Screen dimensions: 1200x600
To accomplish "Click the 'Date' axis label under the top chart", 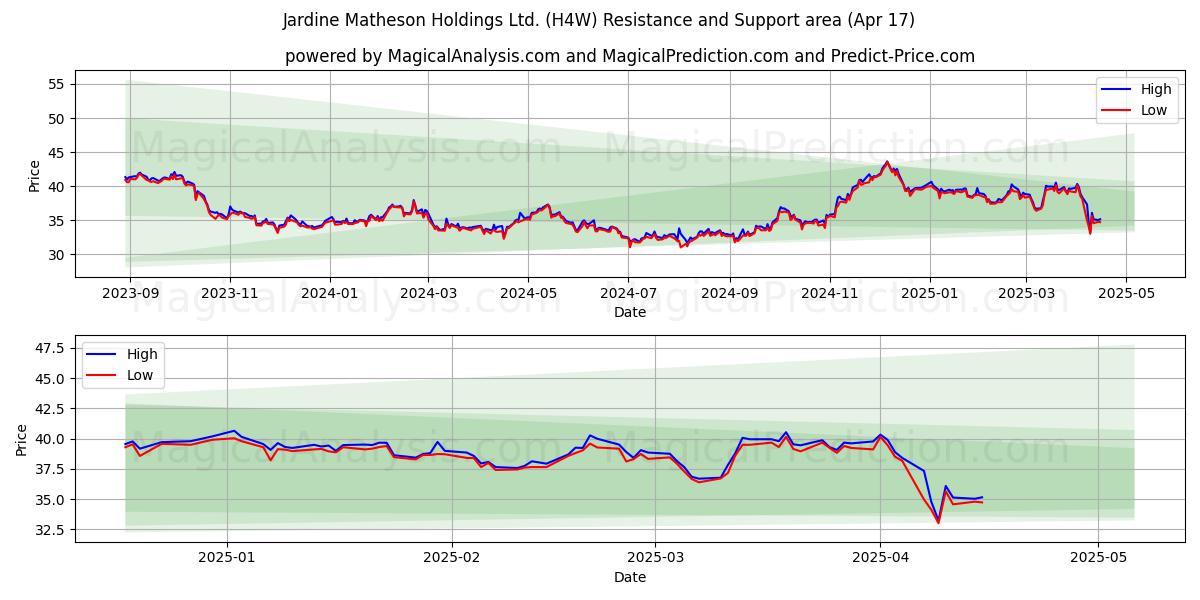I will (630, 312).
